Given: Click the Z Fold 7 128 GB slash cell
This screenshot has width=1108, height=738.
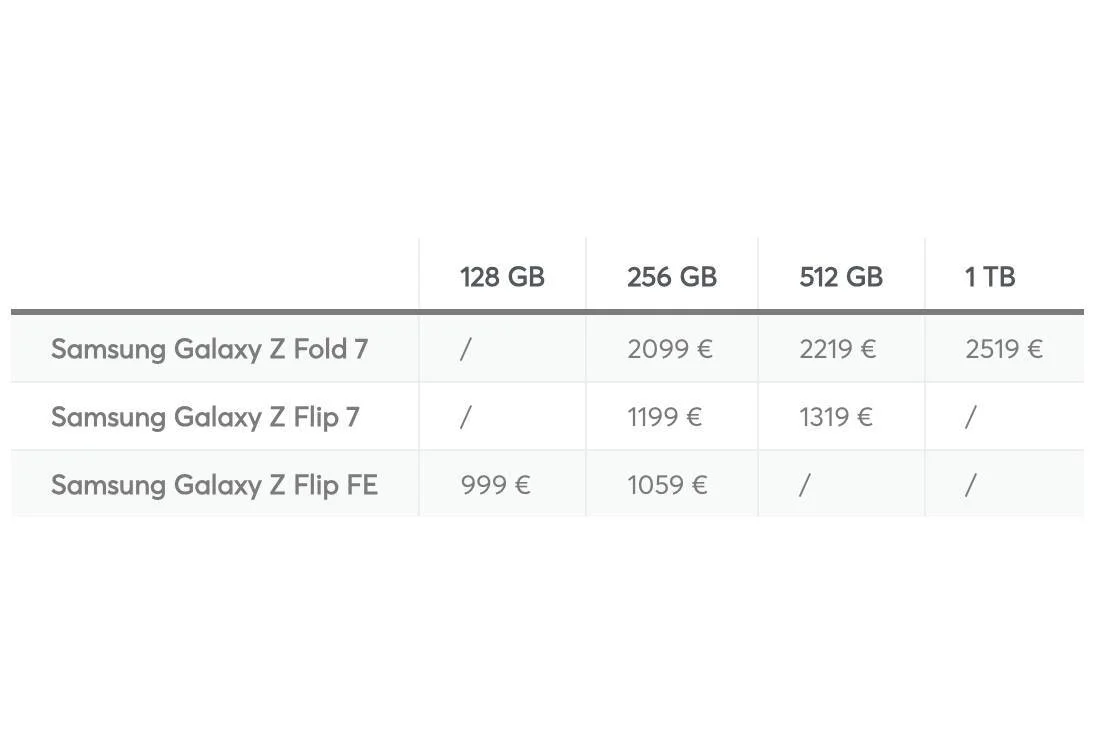Looking at the screenshot, I should pos(465,349).
